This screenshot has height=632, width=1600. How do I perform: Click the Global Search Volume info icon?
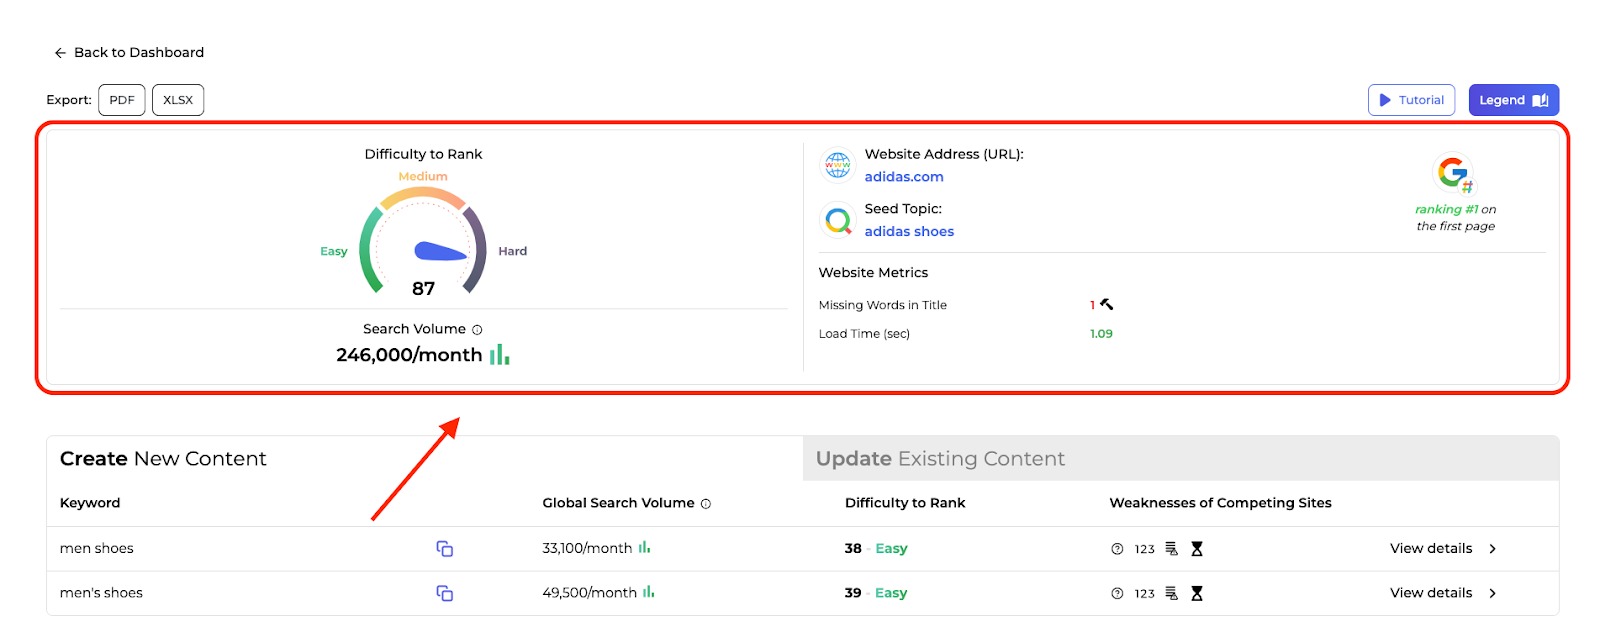pyautogui.click(x=706, y=504)
